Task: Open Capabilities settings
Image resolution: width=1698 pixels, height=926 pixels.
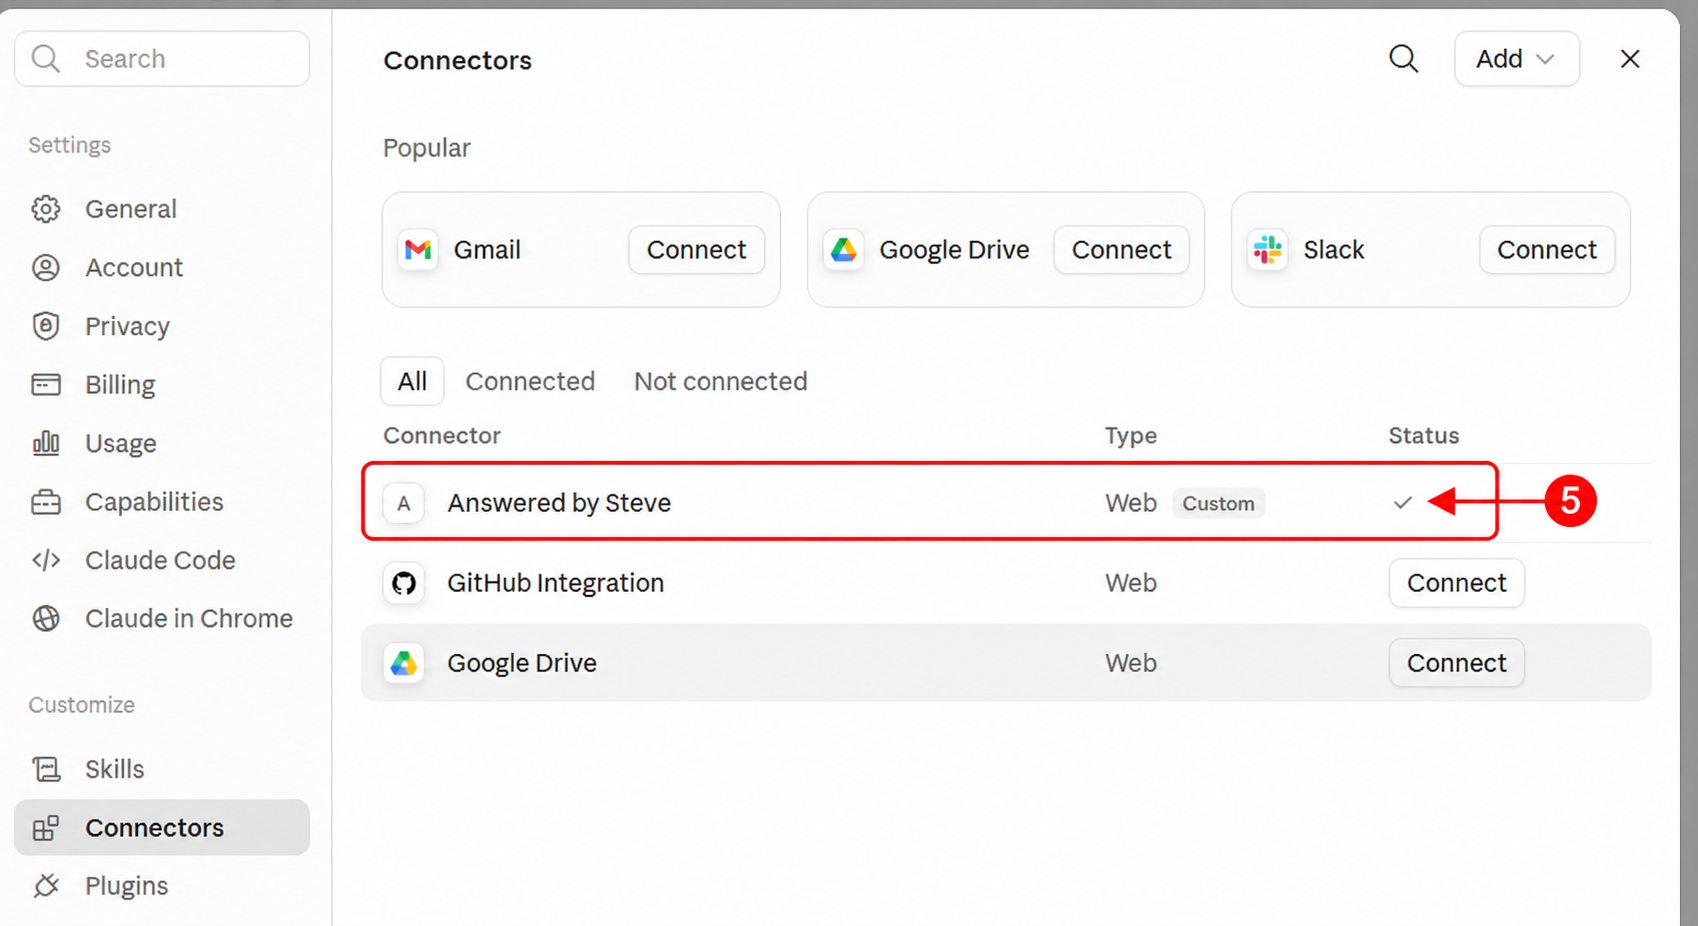Action: tap(162, 502)
